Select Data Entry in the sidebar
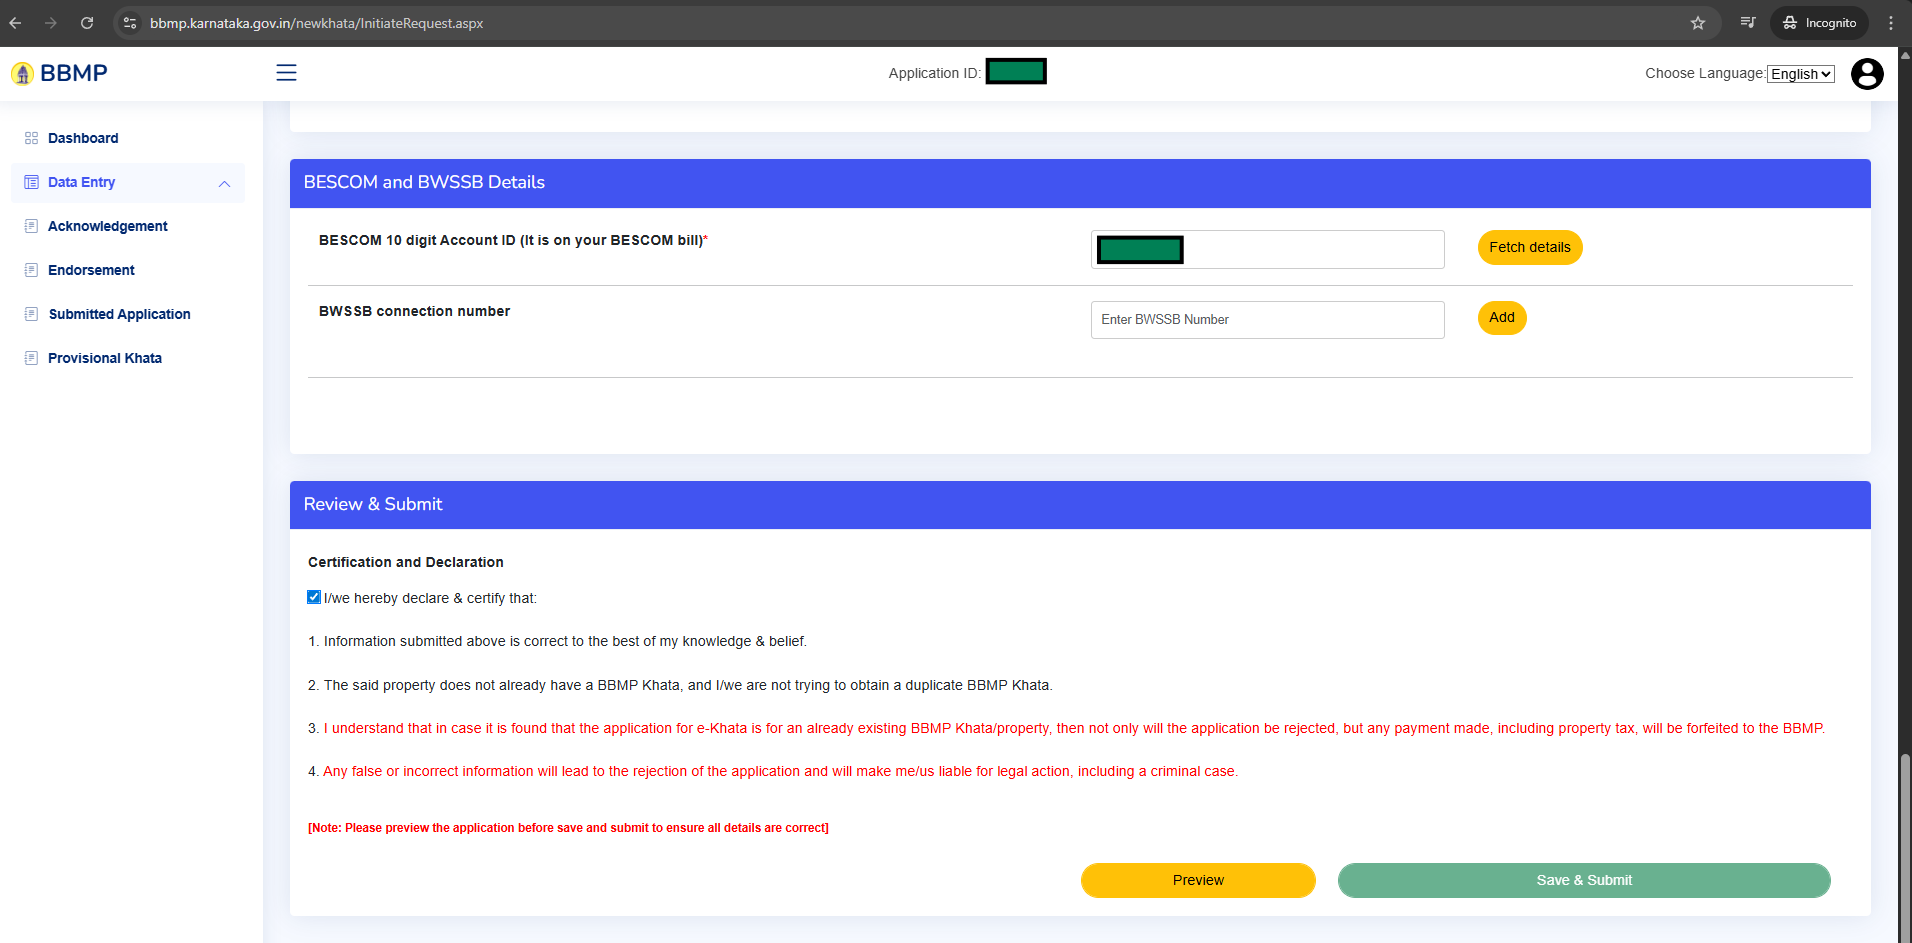This screenshot has width=1912, height=943. (81, 182)
